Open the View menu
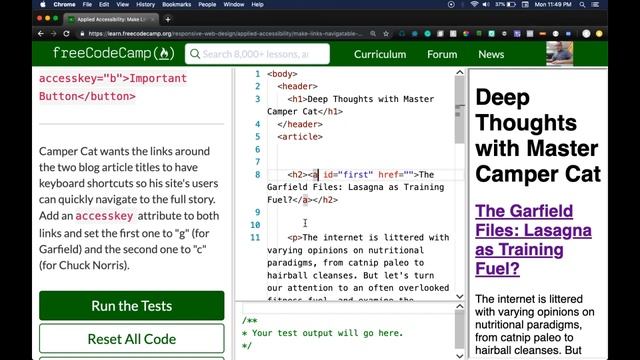Image resolution: width=640 pixels, height=360 pixels. [122, 4]
